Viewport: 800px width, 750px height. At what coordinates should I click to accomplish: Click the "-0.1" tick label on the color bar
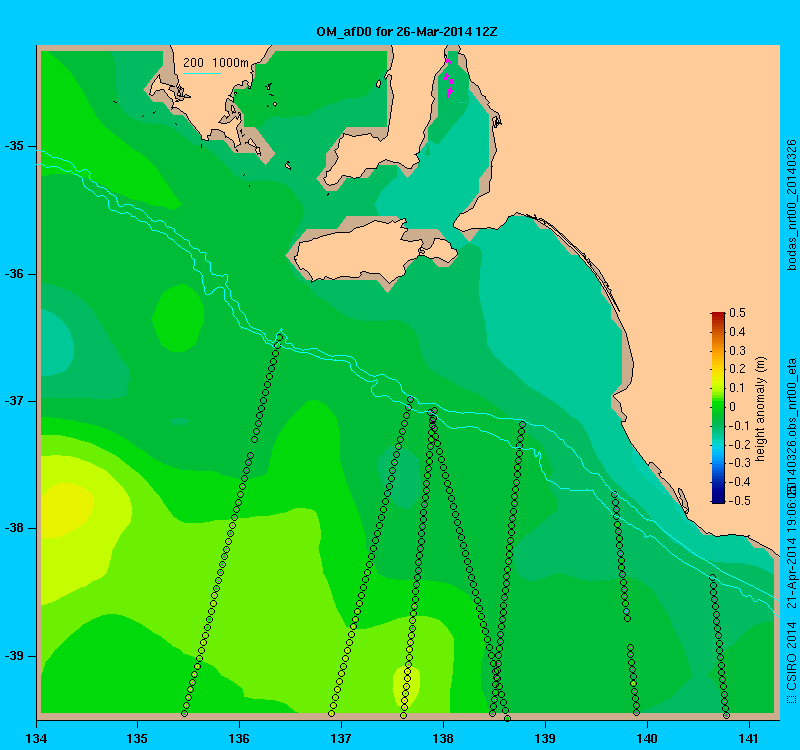(737, 426)
